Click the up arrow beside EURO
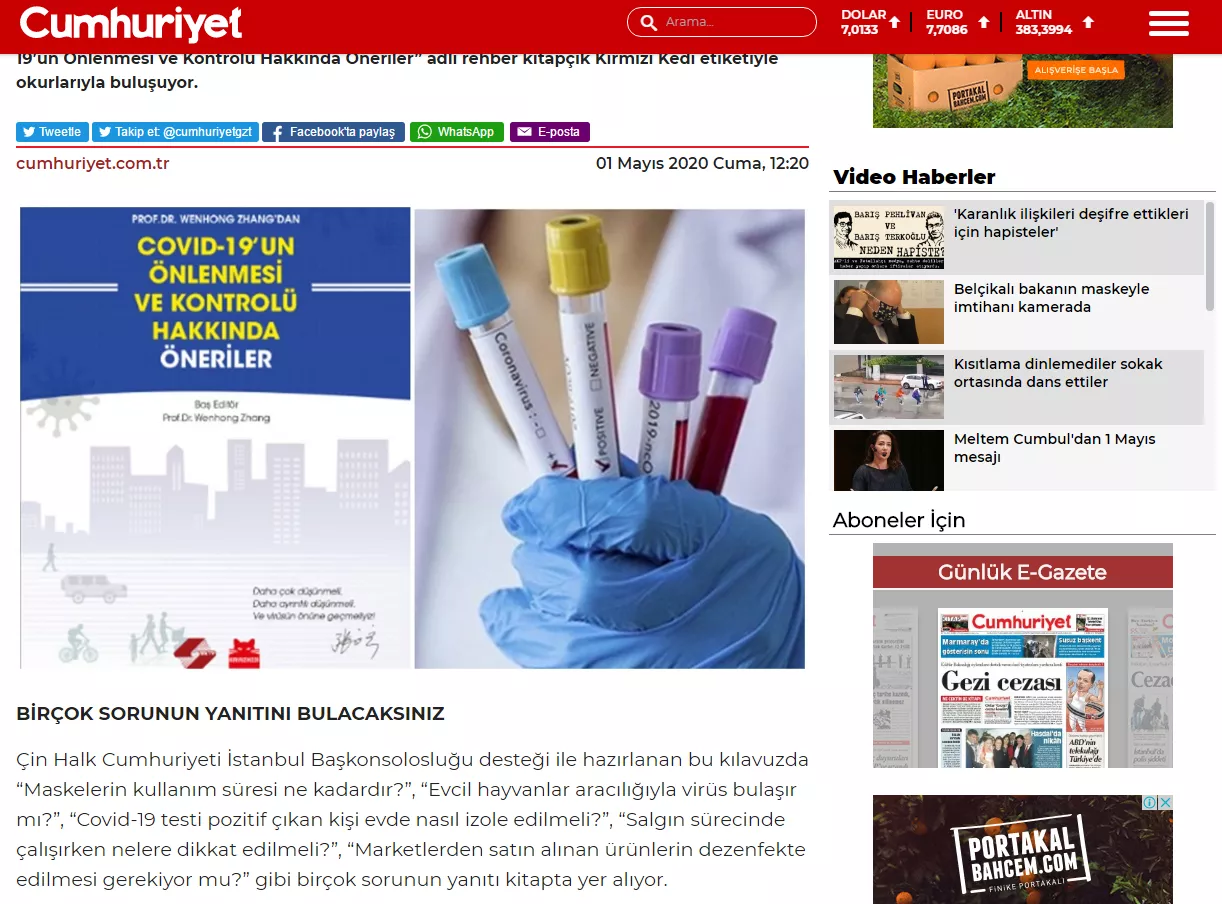Screen dimensions: 1222x904 pyautogui.click(x=984, y=22)
